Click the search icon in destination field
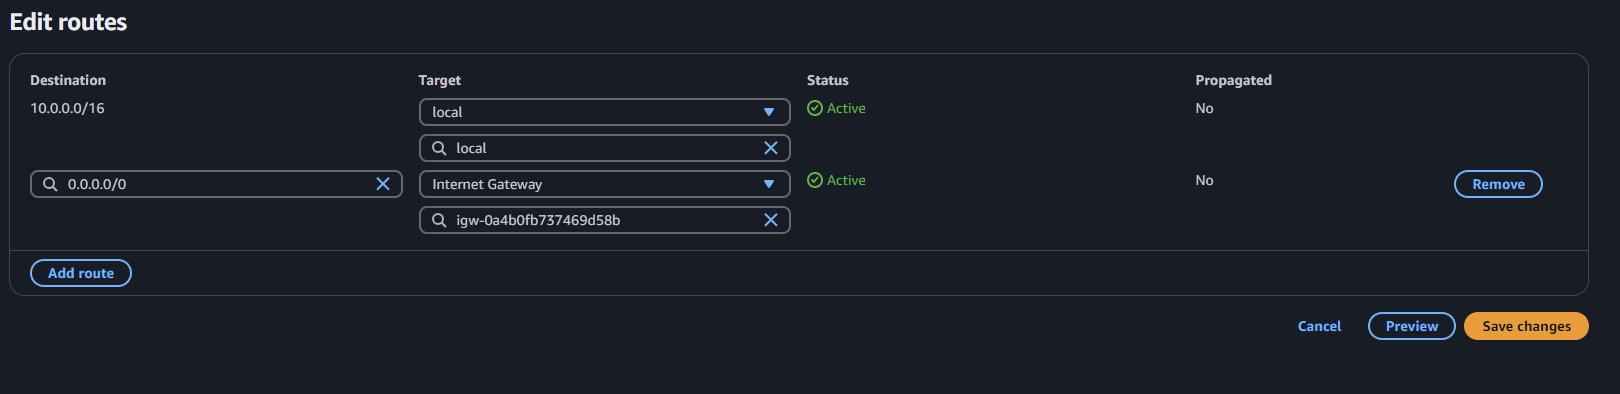The image size is (1620, 394). [x=50, y=184]
